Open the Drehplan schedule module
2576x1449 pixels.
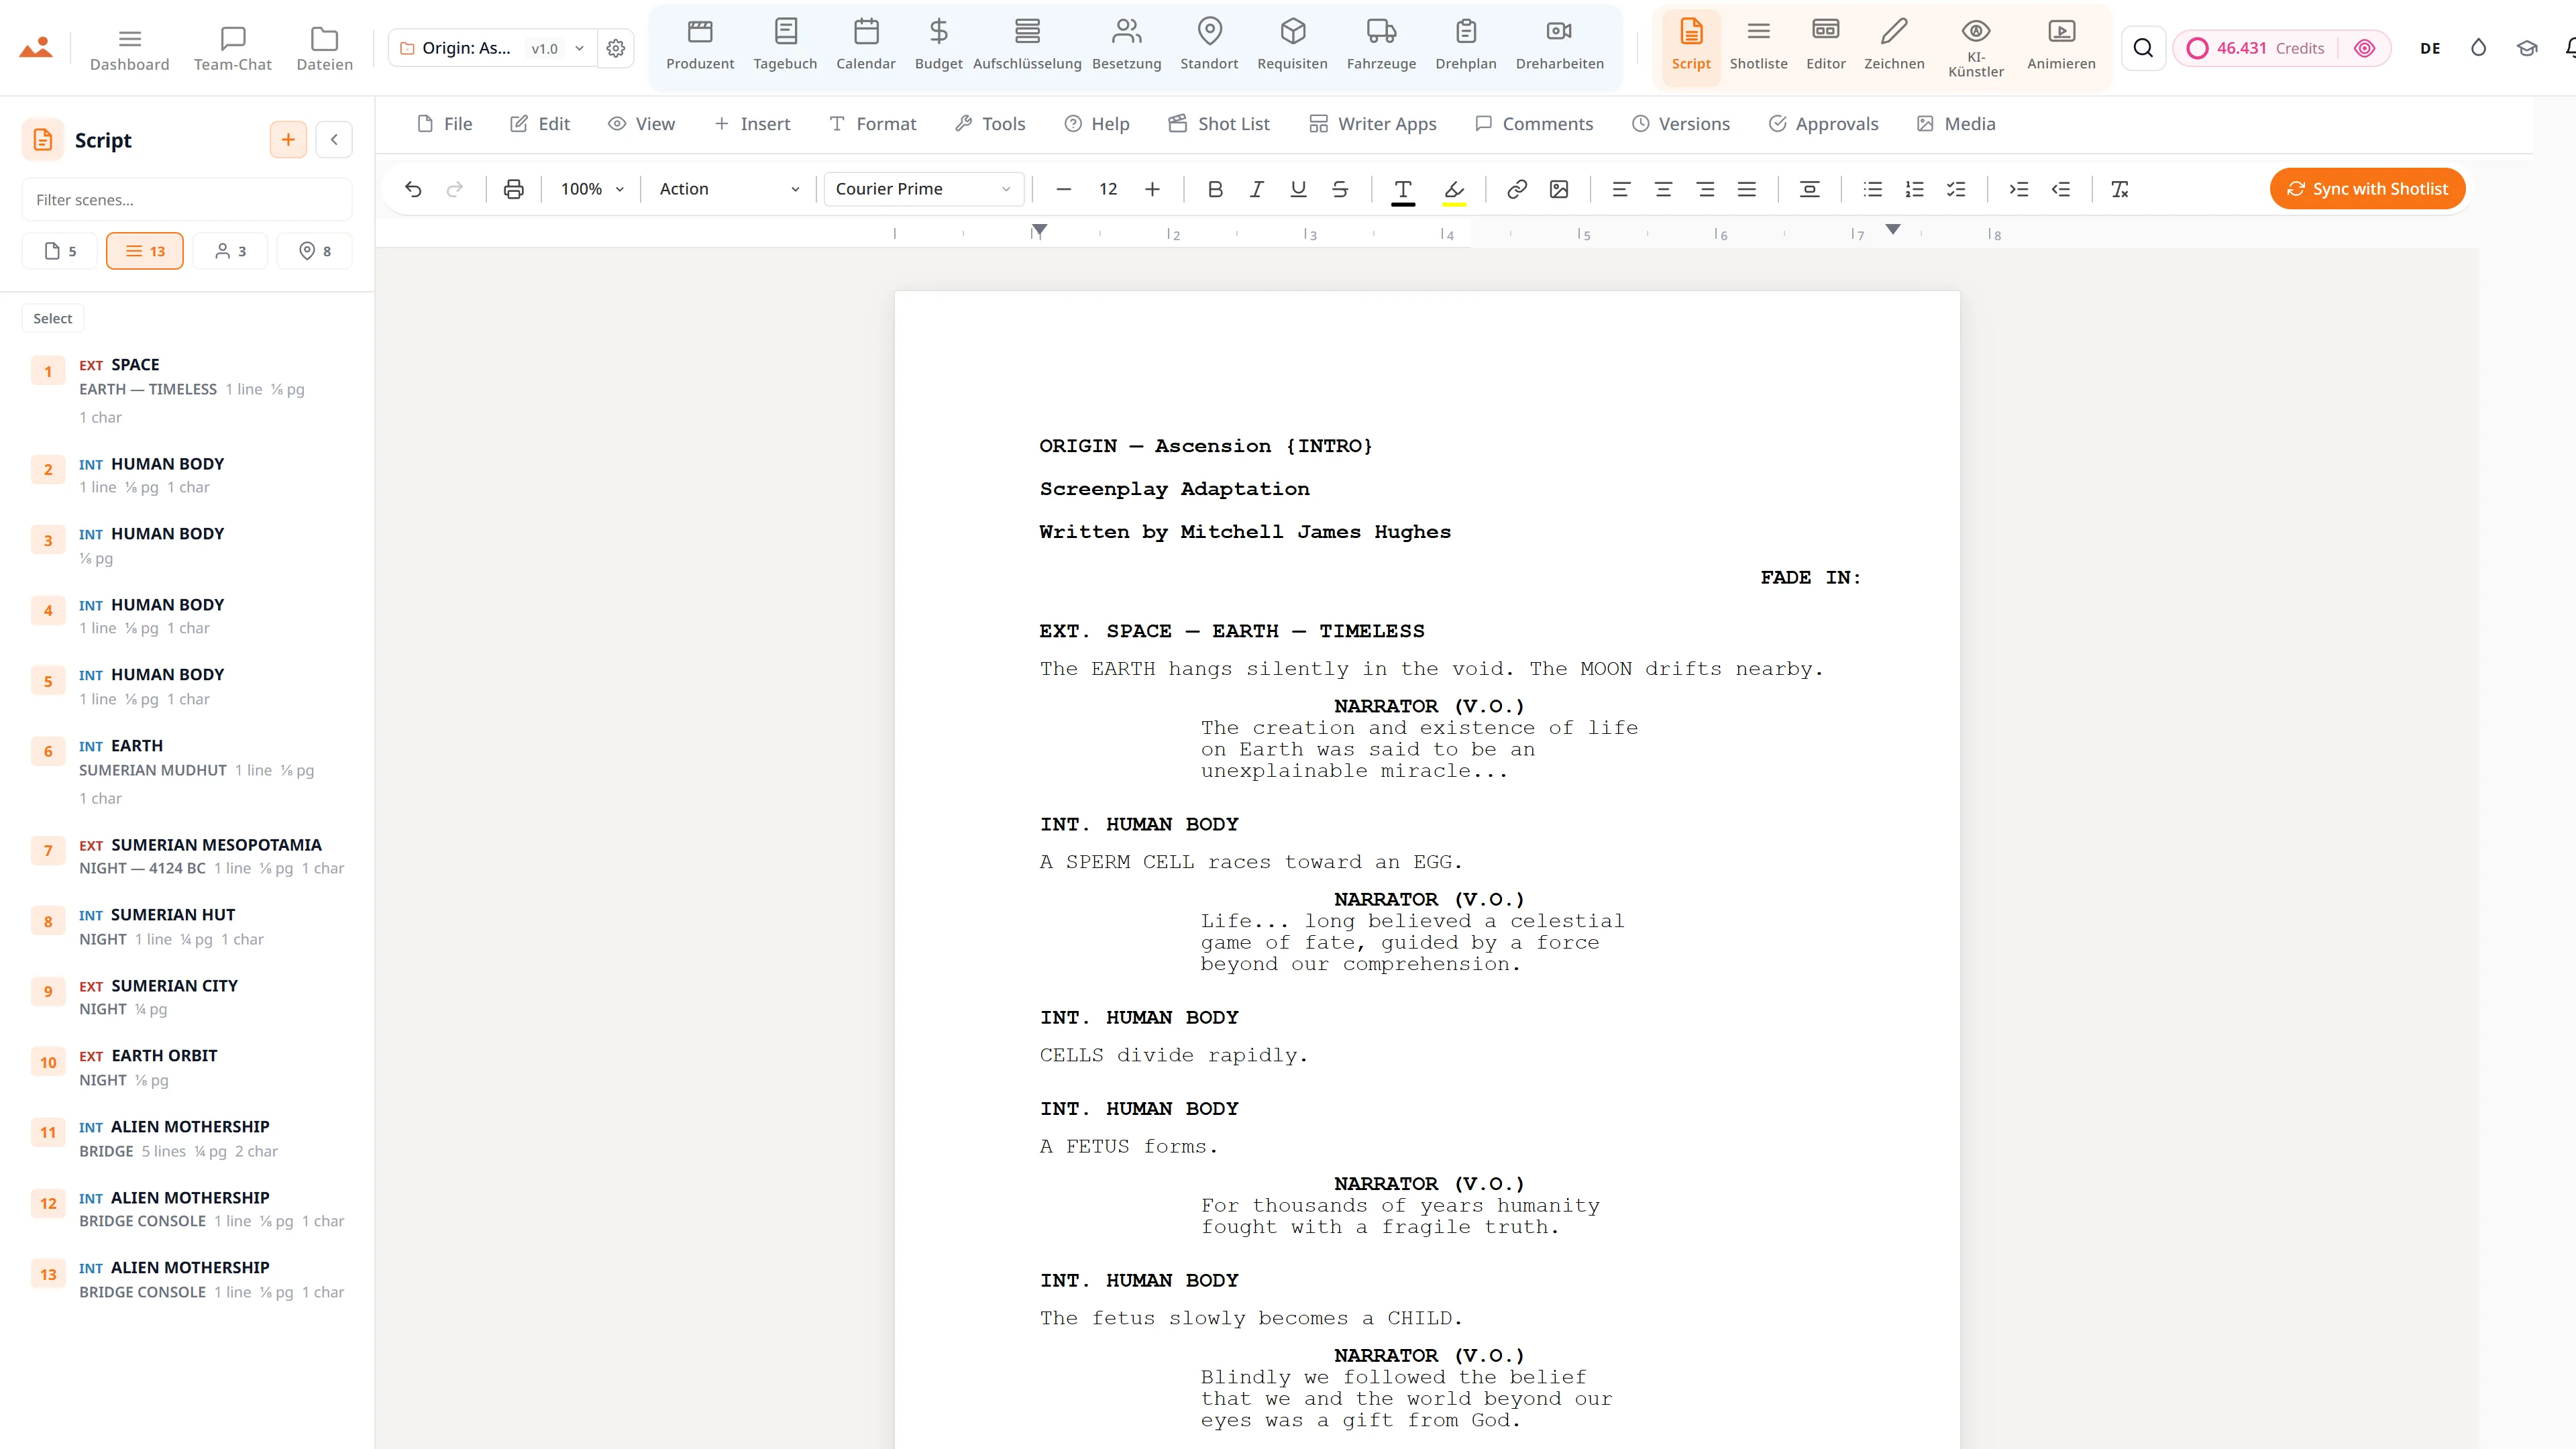click(x=1466, y=45)
